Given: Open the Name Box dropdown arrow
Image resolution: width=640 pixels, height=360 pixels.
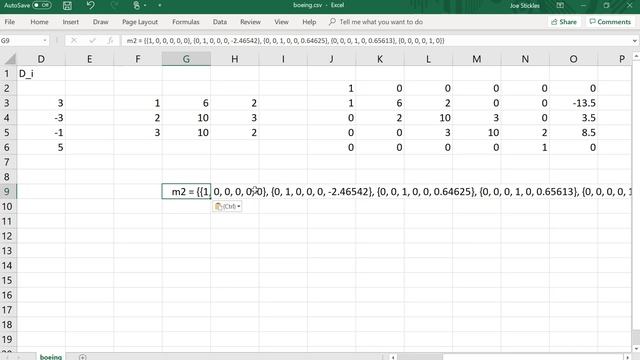Looking at the screenshot, I should (x=44, y=40).
